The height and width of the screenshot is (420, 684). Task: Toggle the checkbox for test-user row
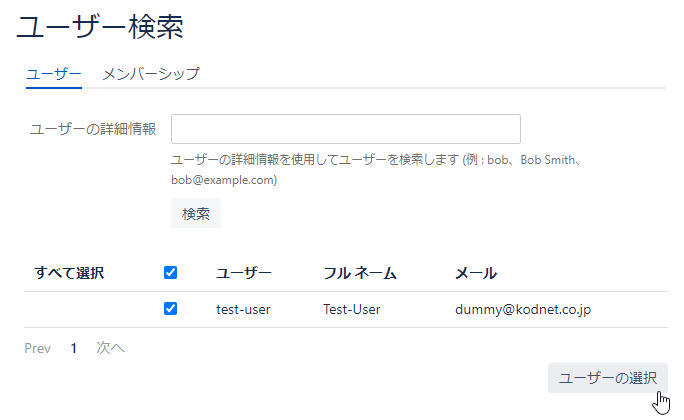(x=170, y=310)
